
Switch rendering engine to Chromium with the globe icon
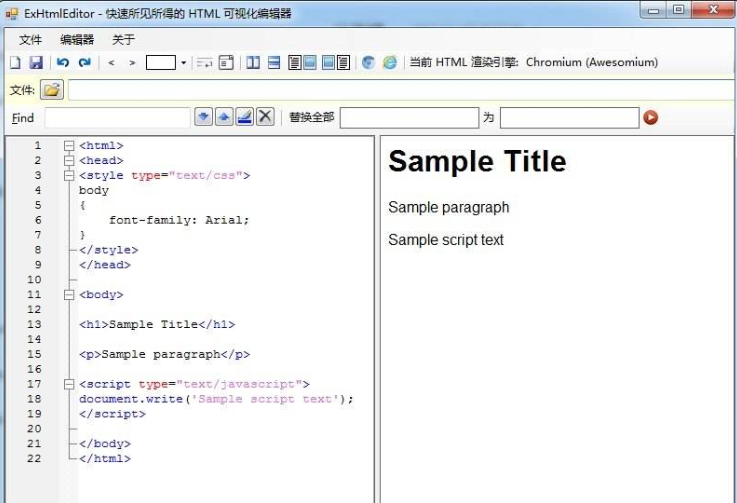click(368, 63)
